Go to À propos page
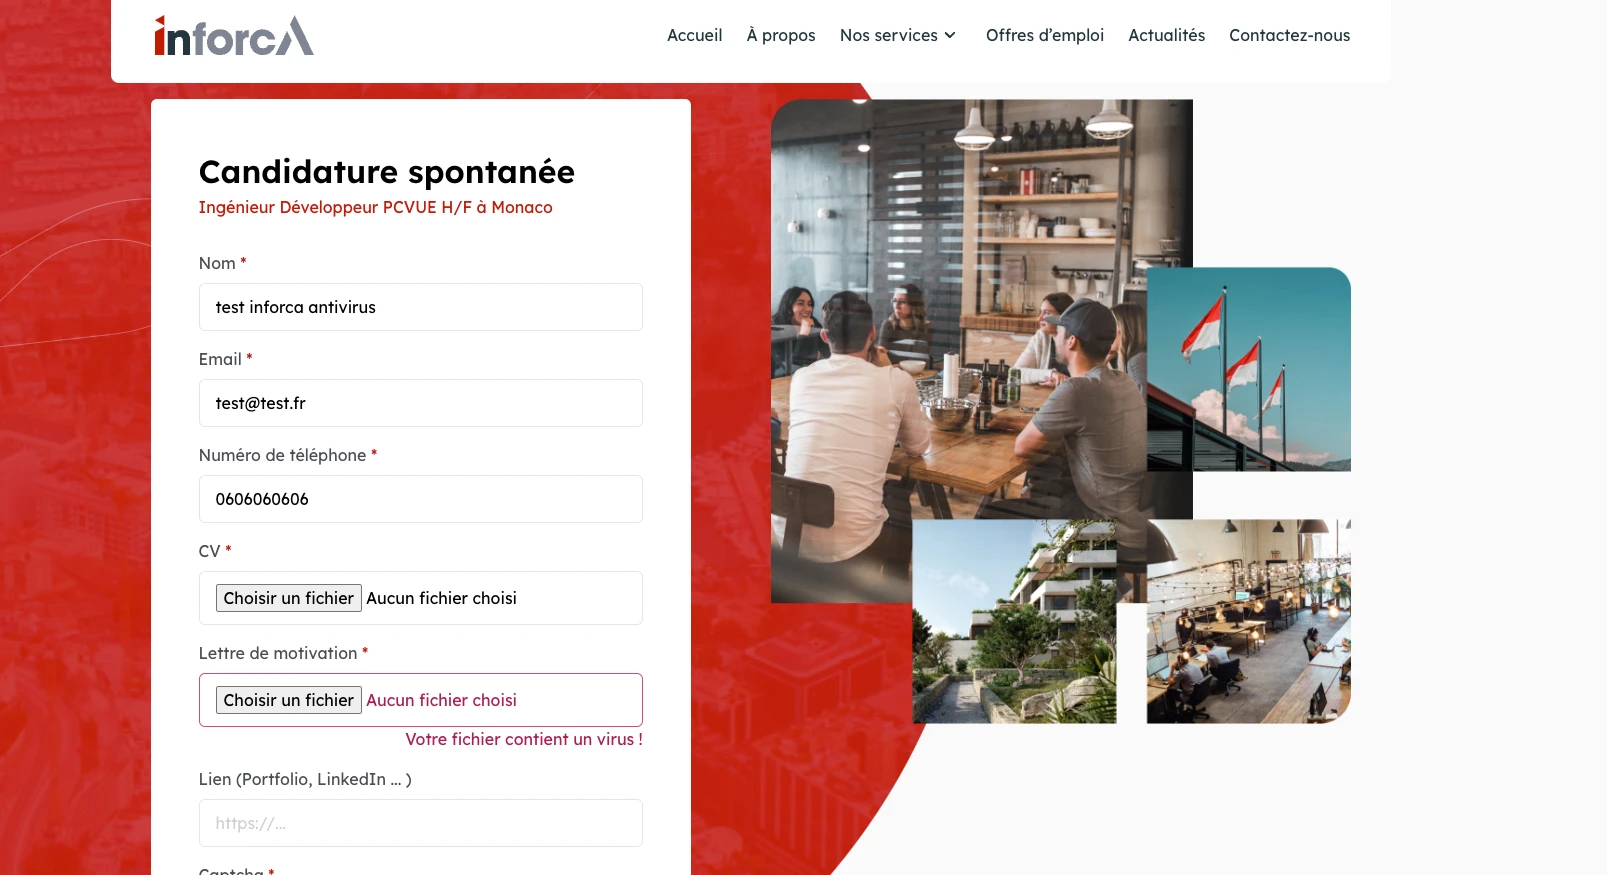 780,35
